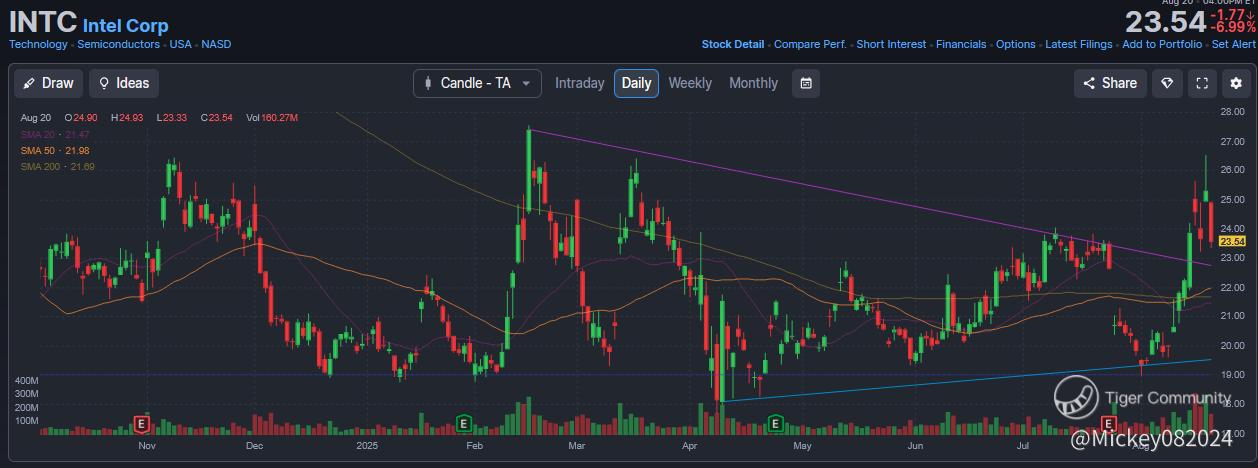Image resolution: width=1258 pixels, height=468 pixels.
Task: Click the Aug 20 date label in chart
Action: pyautogui.click(x=35, y=118)
